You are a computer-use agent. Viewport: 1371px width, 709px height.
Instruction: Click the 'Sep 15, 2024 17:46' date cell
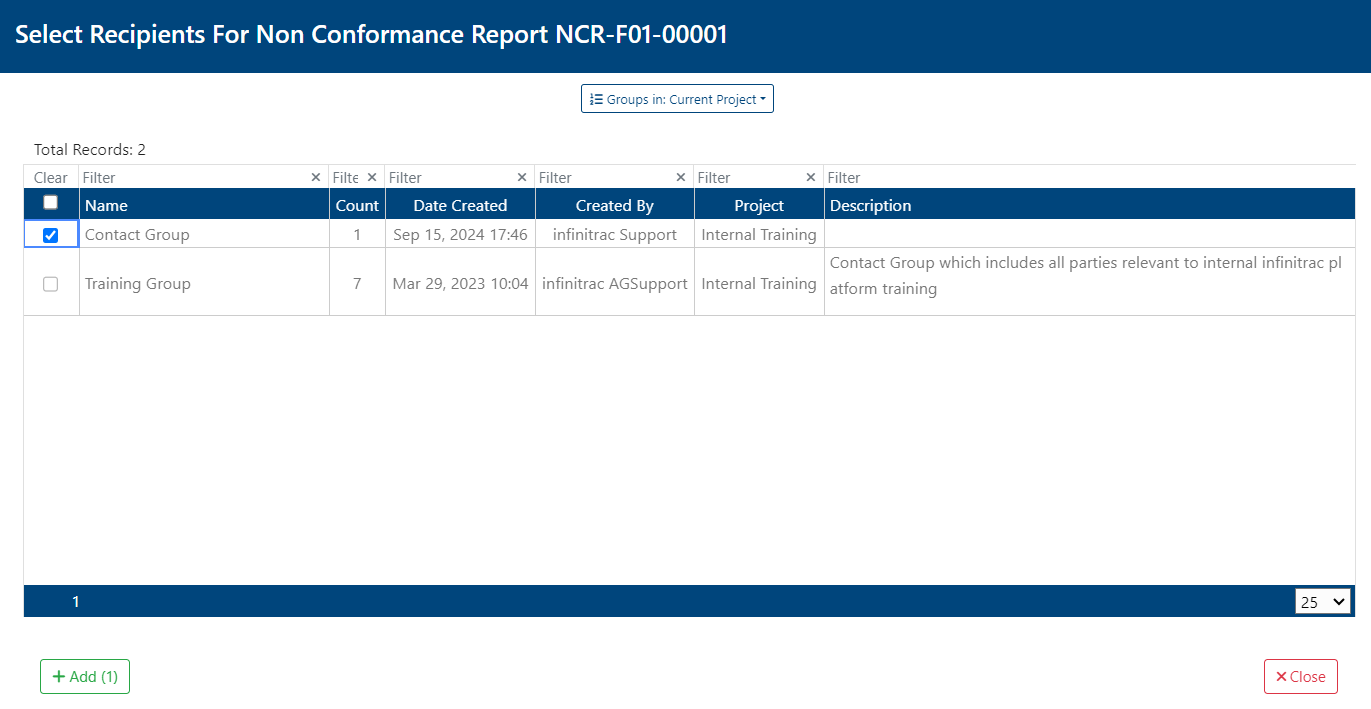point(460,234)
